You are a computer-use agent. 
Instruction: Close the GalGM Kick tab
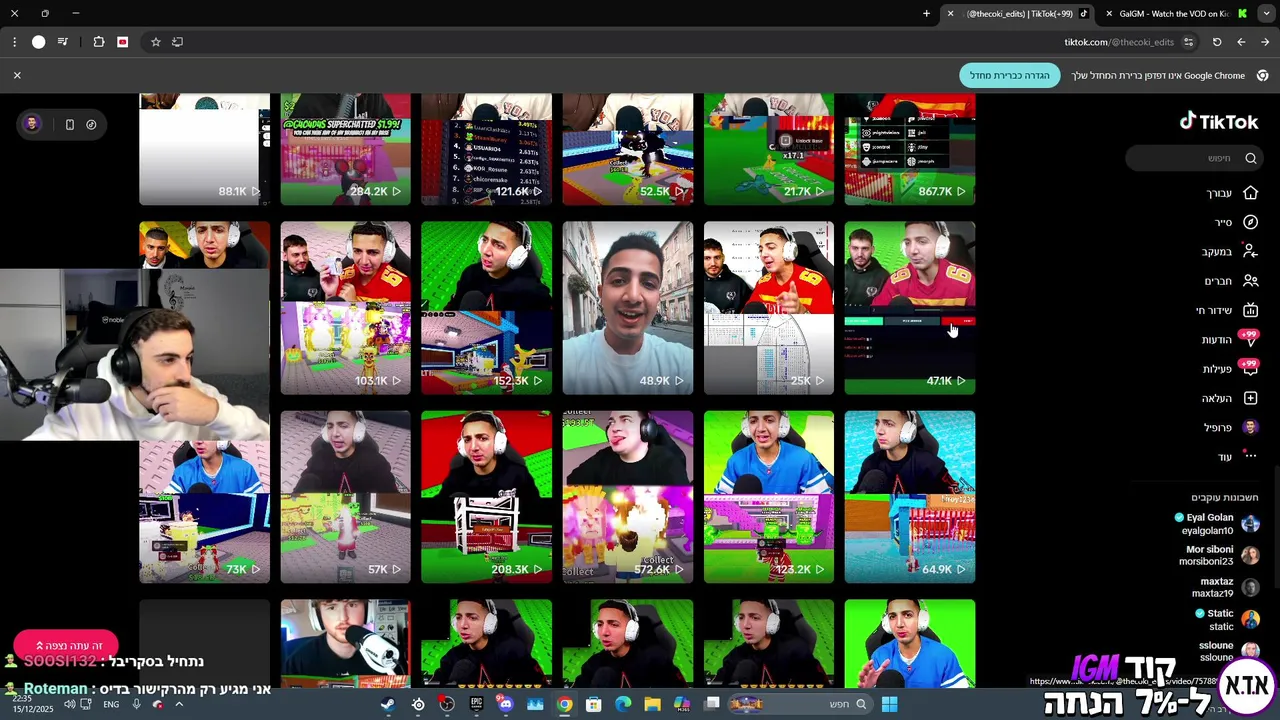tap(1109, 14)
